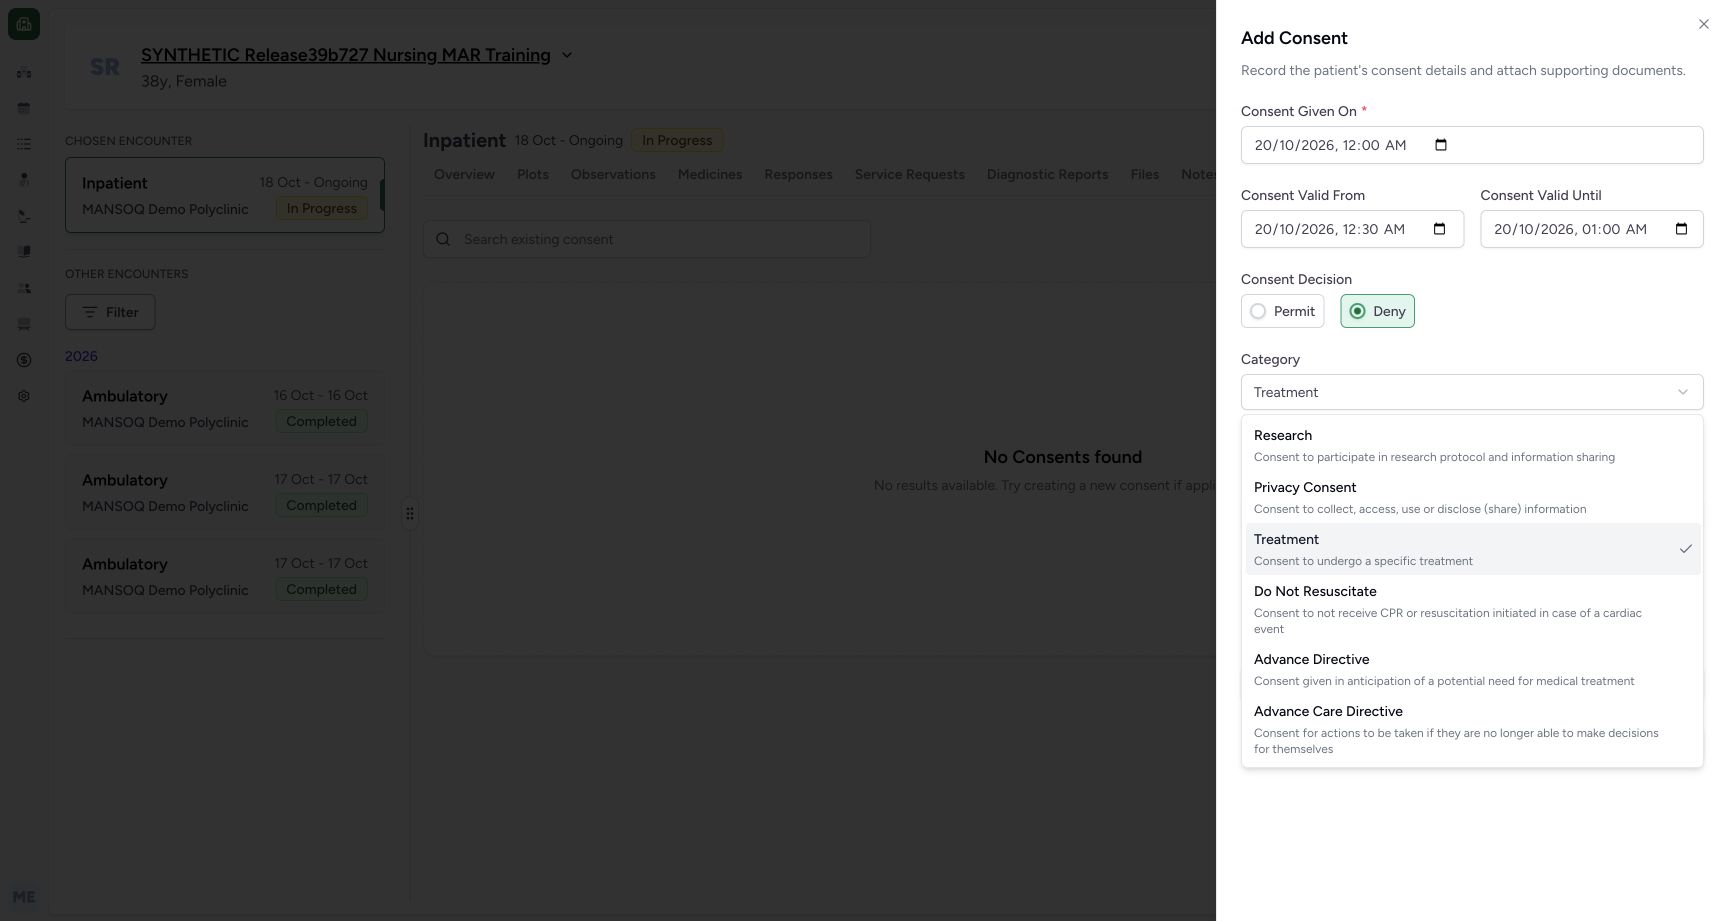Choose Do Not Resuscitate option
1728x921 pixels.
tap(1472, 609)
